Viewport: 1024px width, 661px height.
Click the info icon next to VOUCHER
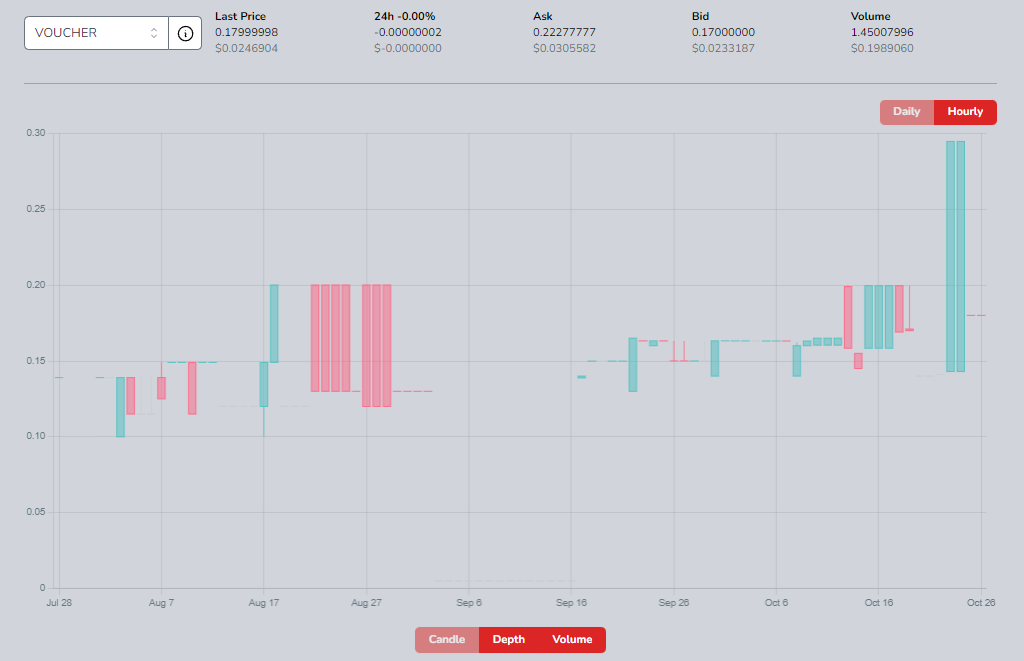[x=185, y=33]
